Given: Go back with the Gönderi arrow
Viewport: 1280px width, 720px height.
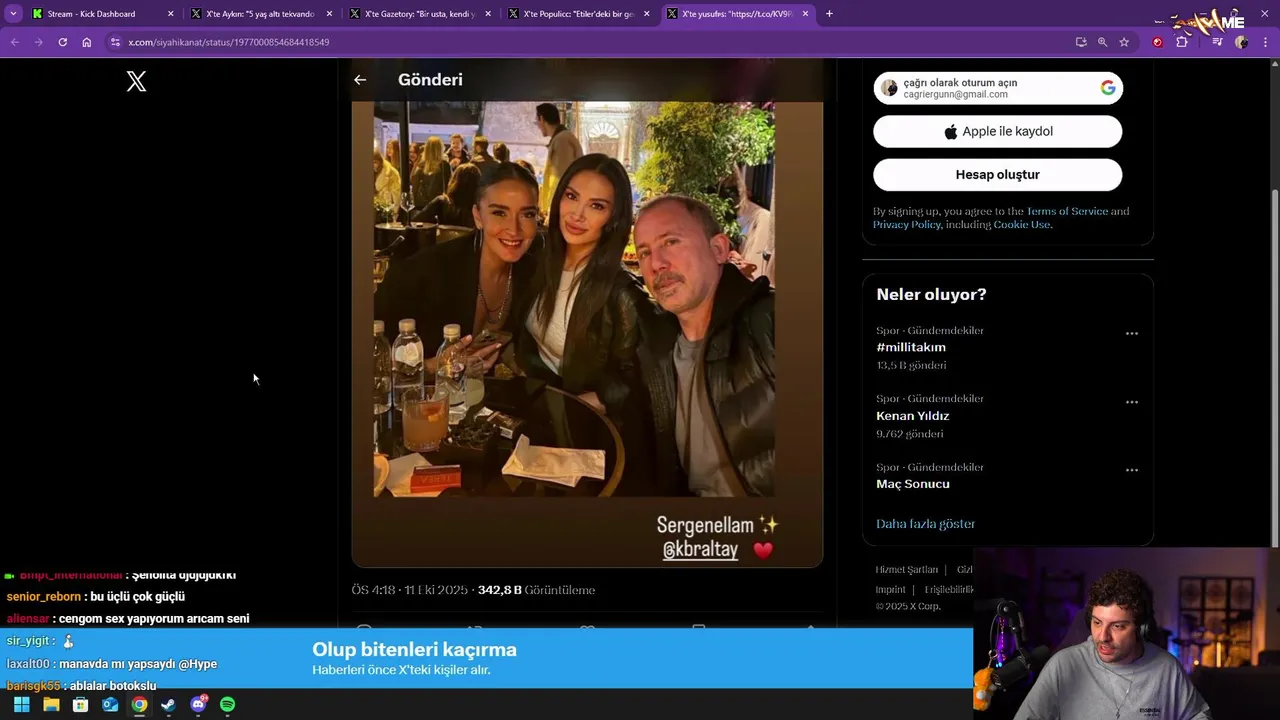Looking at the screenshot, I should 360,80.
